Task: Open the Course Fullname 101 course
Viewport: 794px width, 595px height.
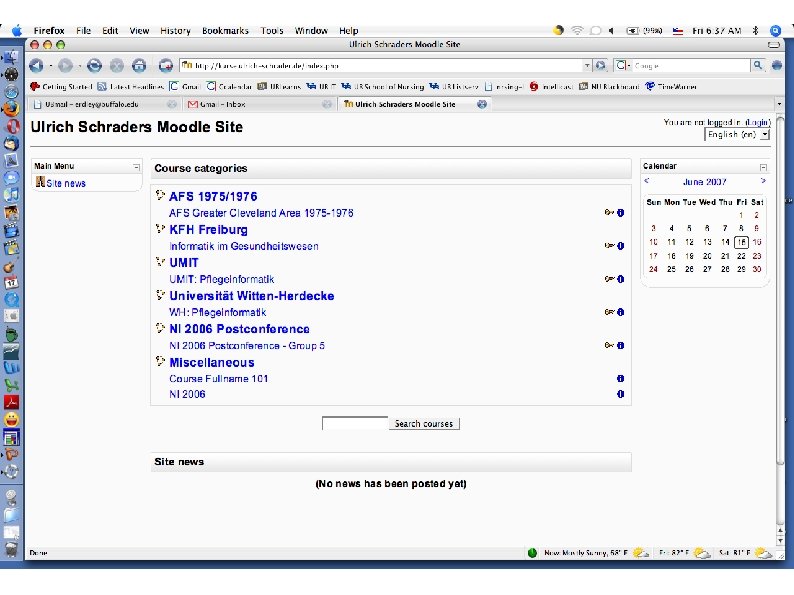Action: (x=219, y=379)
